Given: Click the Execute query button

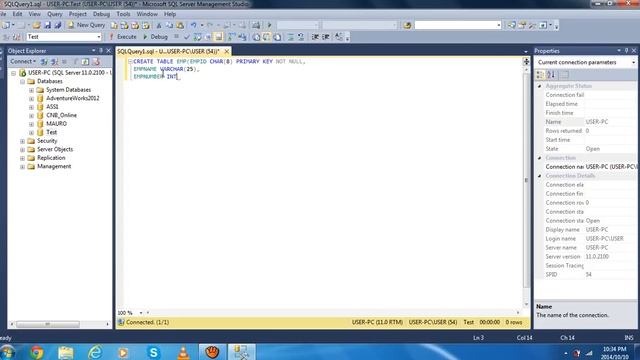Looking at the screenshot, I should (123, 37).
